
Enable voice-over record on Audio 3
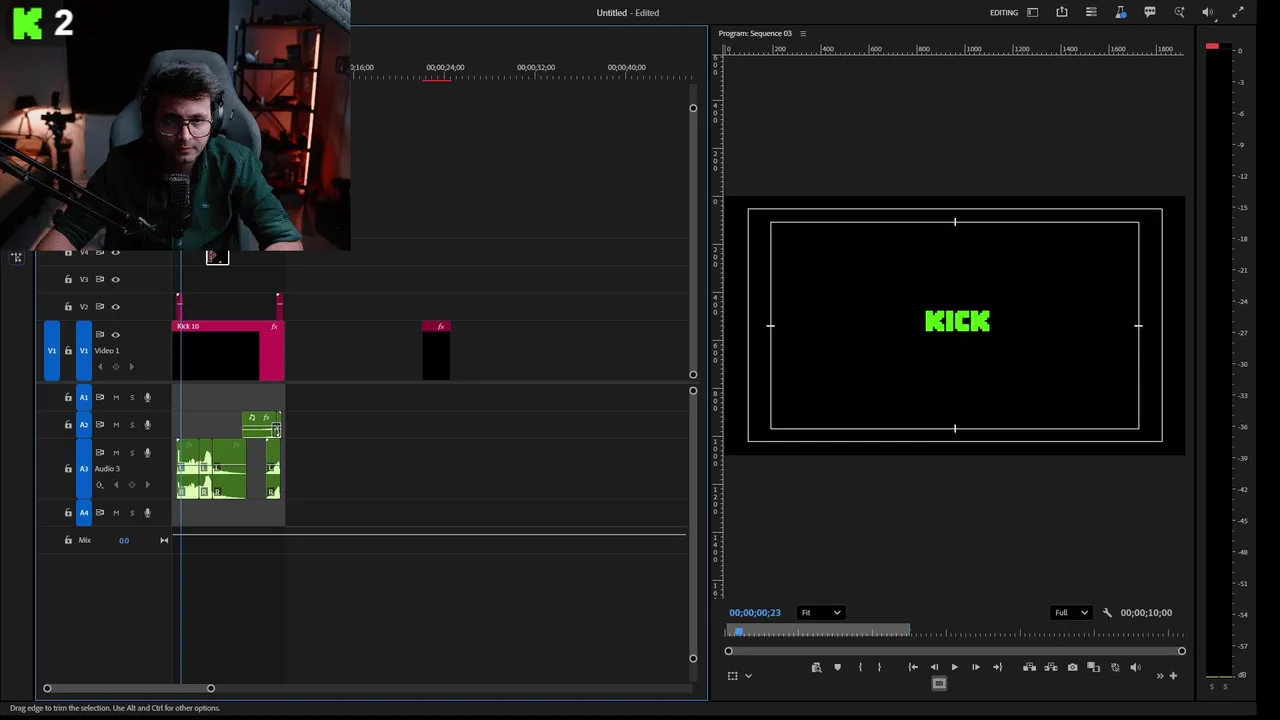(147, 453)
